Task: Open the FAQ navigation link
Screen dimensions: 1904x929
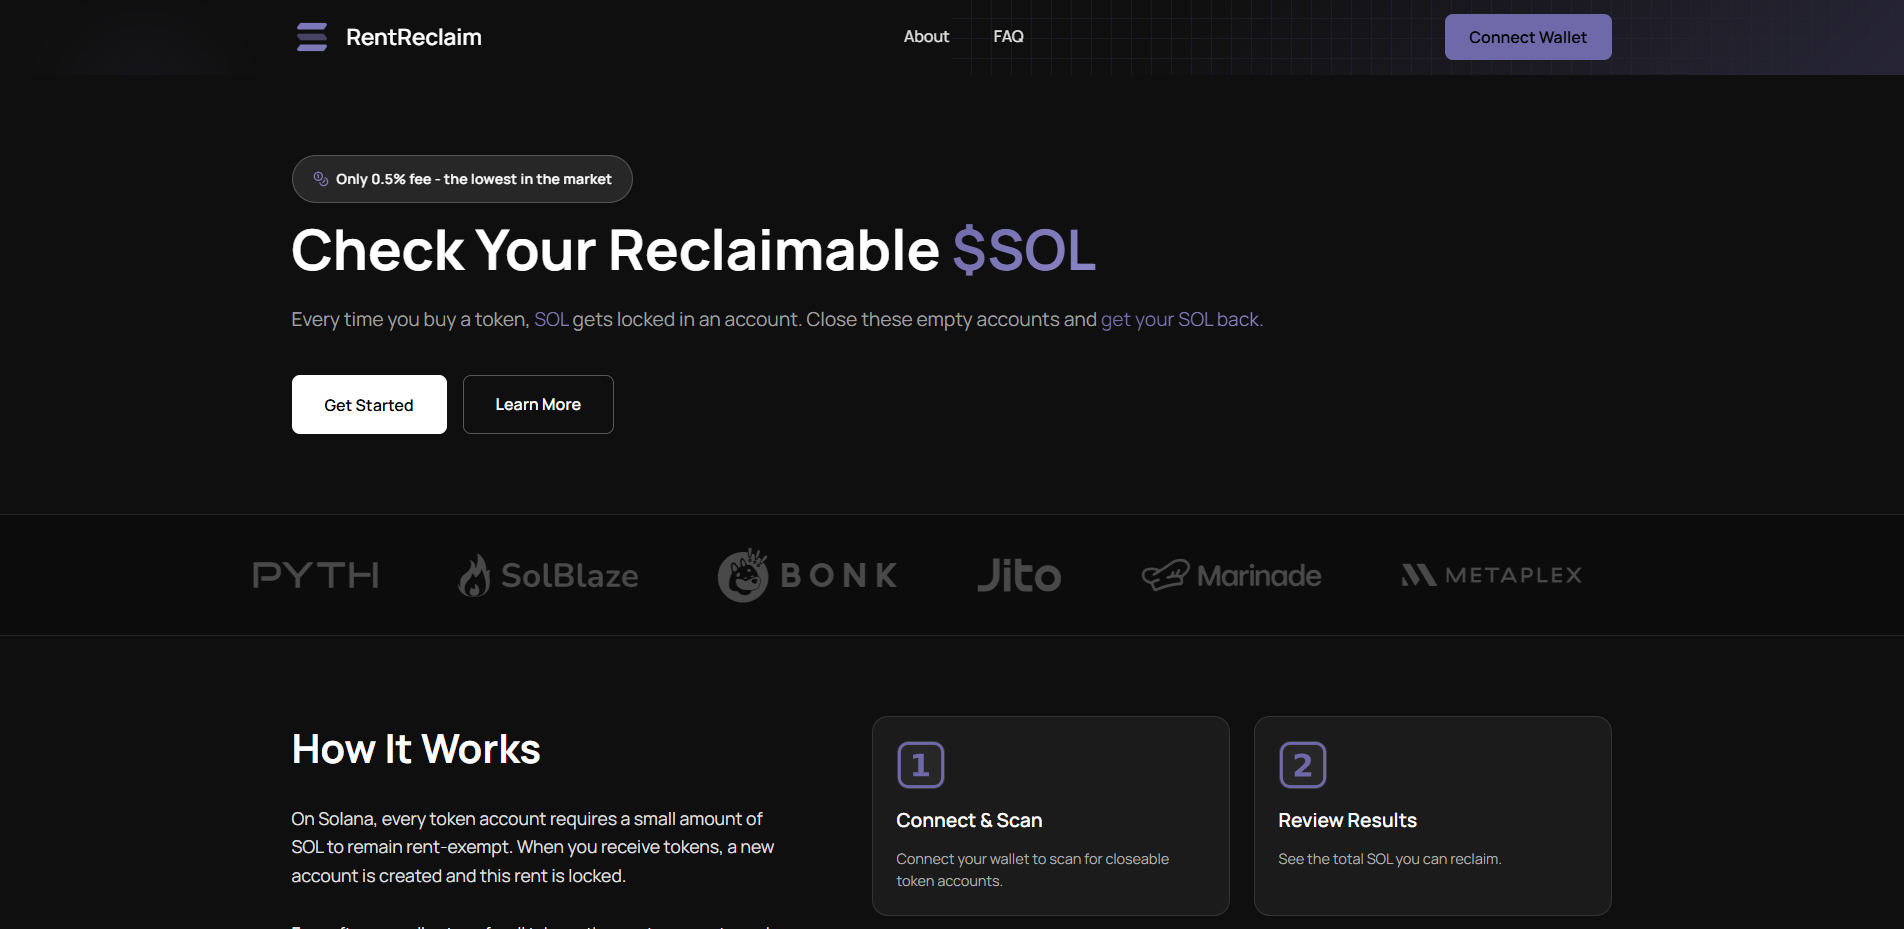Action: click(1008, 37)
